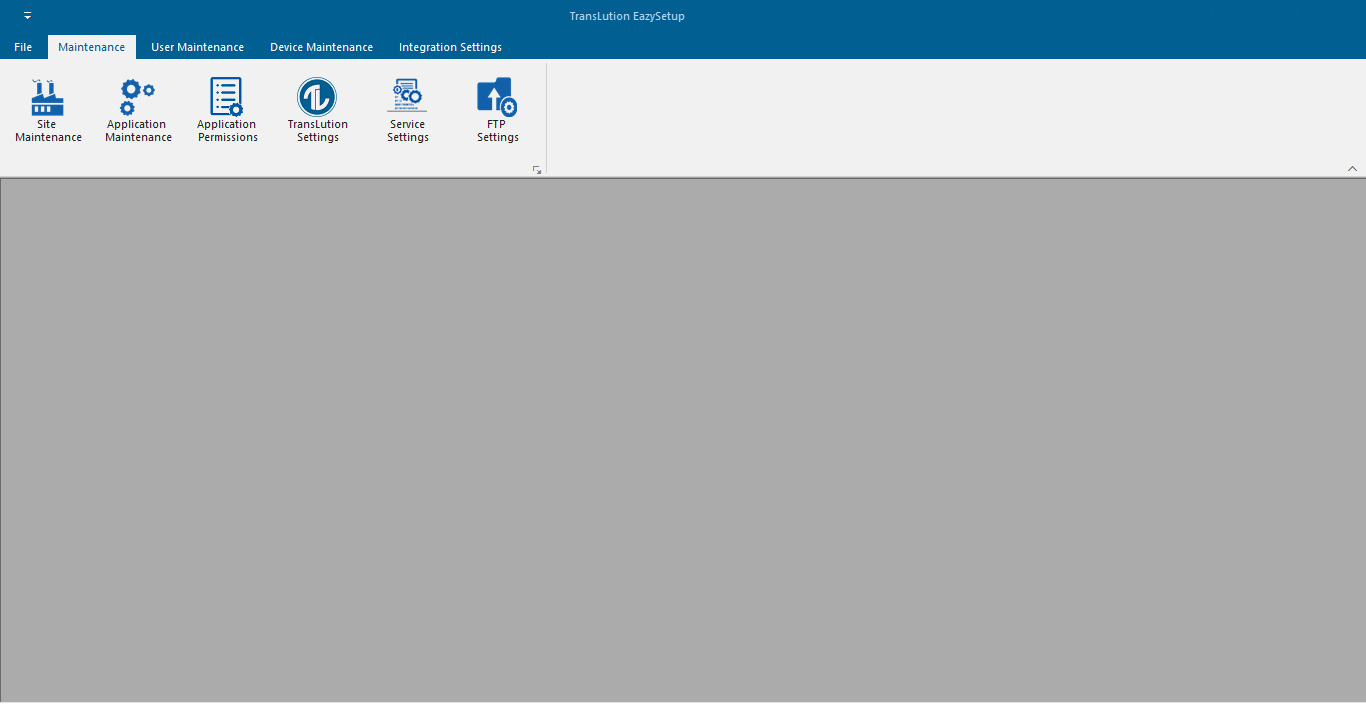Click the FTP upload folder icon
Viewport: 1366px width, 704px height.
click(497, 93)
